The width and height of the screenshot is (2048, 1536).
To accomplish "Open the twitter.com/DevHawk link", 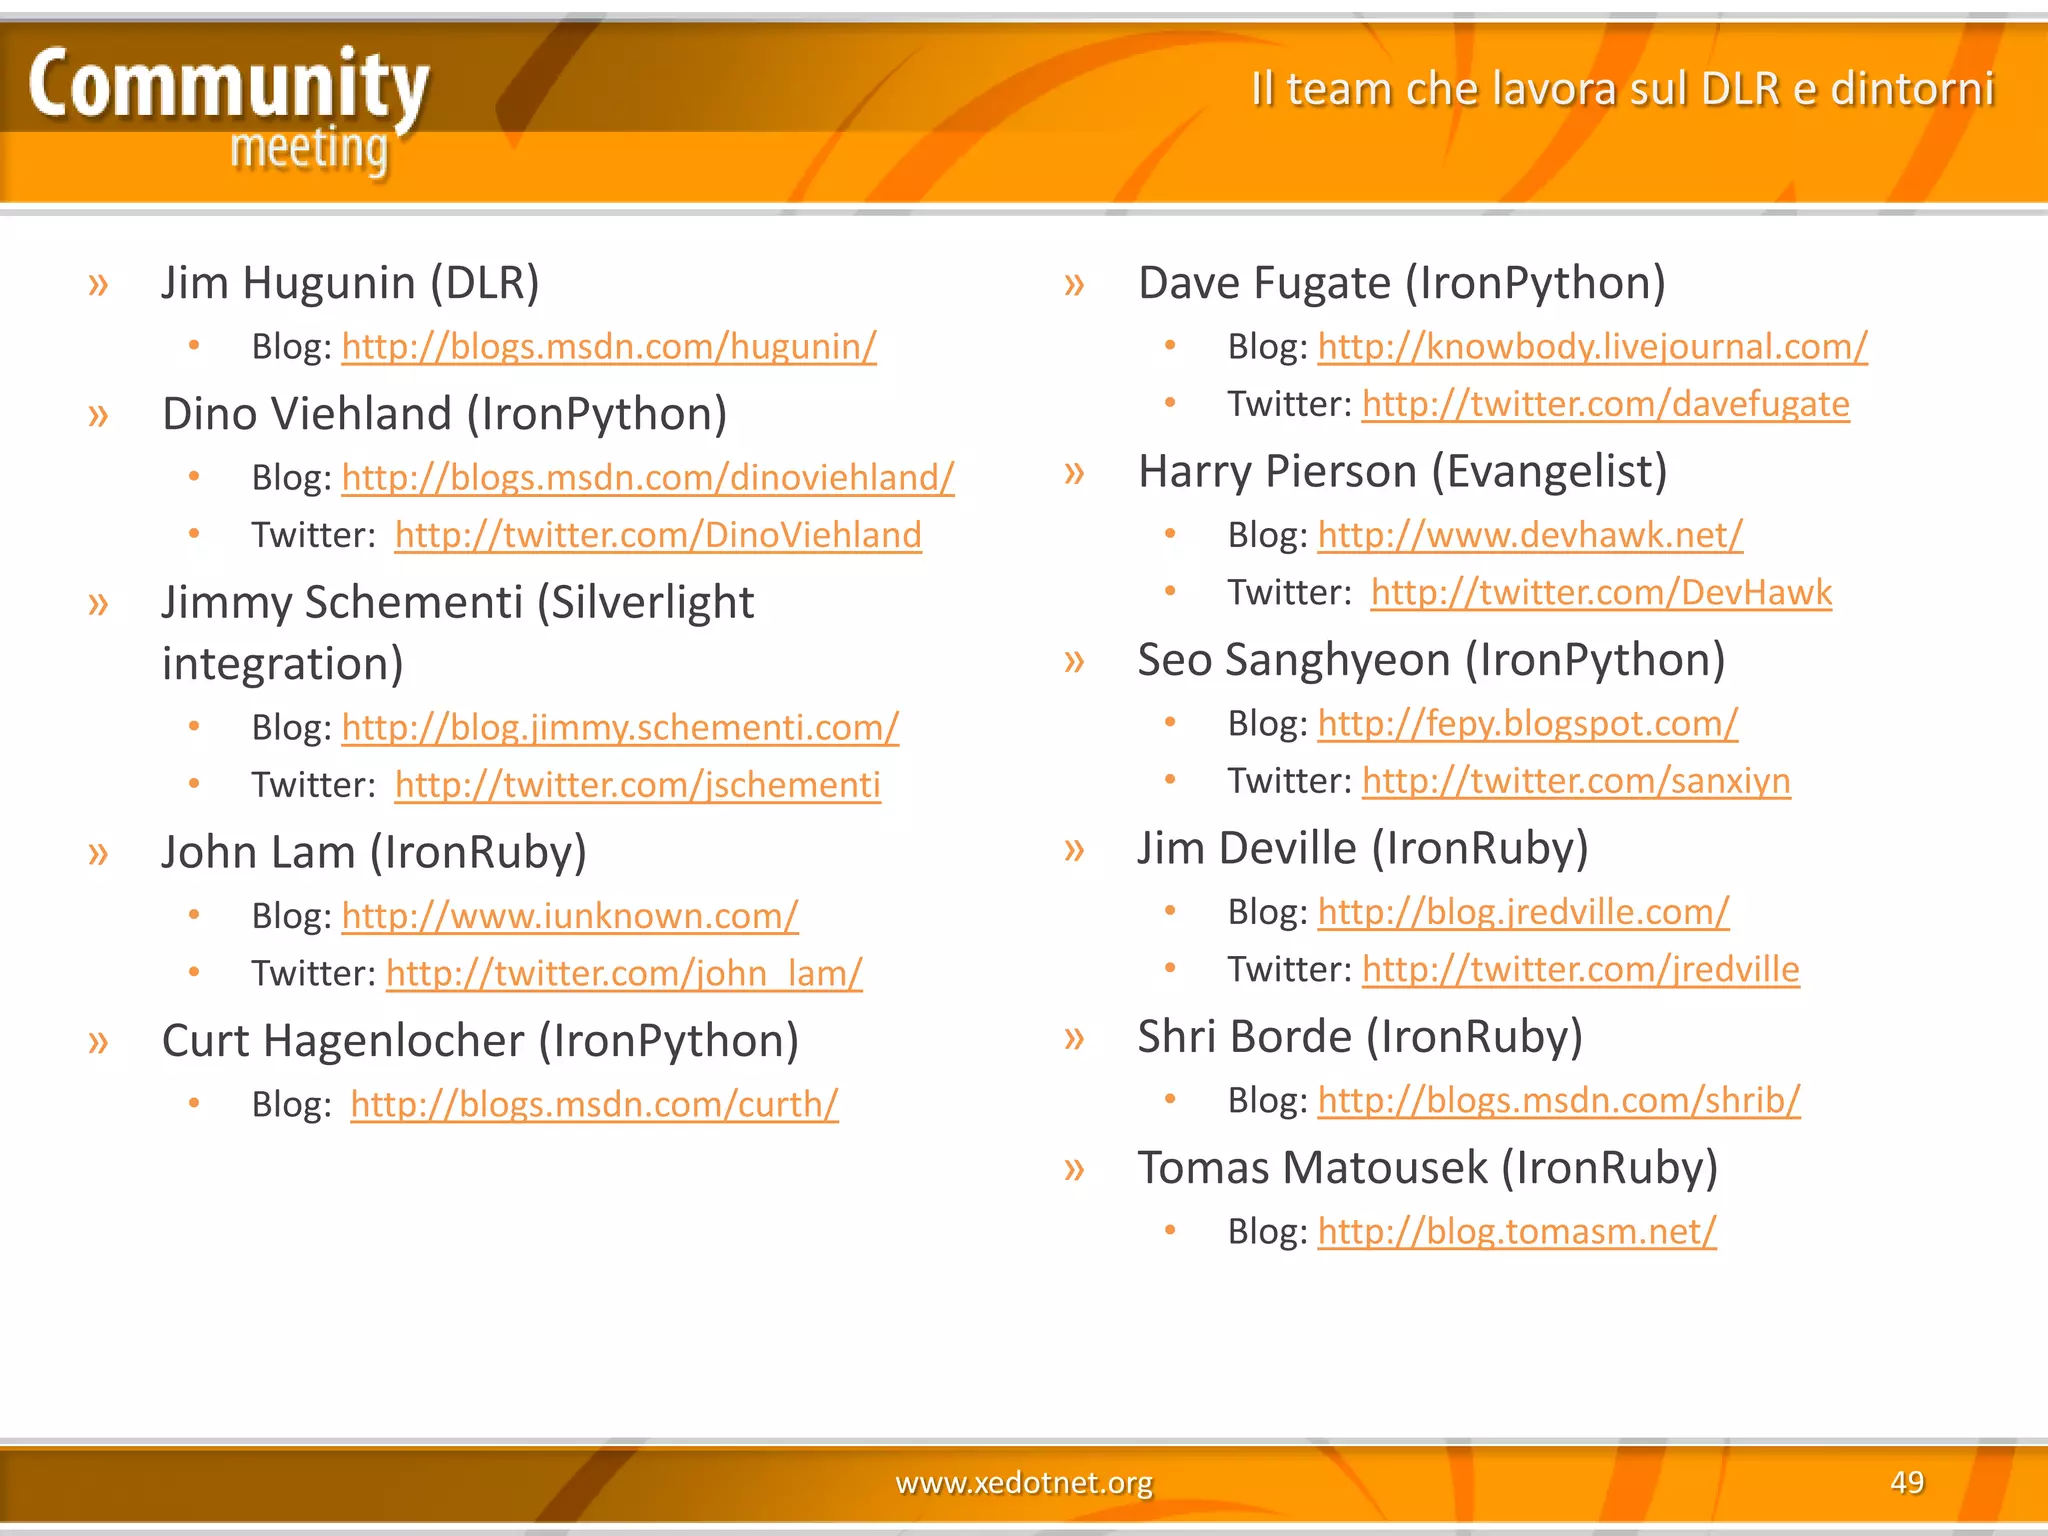I will click(x=1601, y=592).
